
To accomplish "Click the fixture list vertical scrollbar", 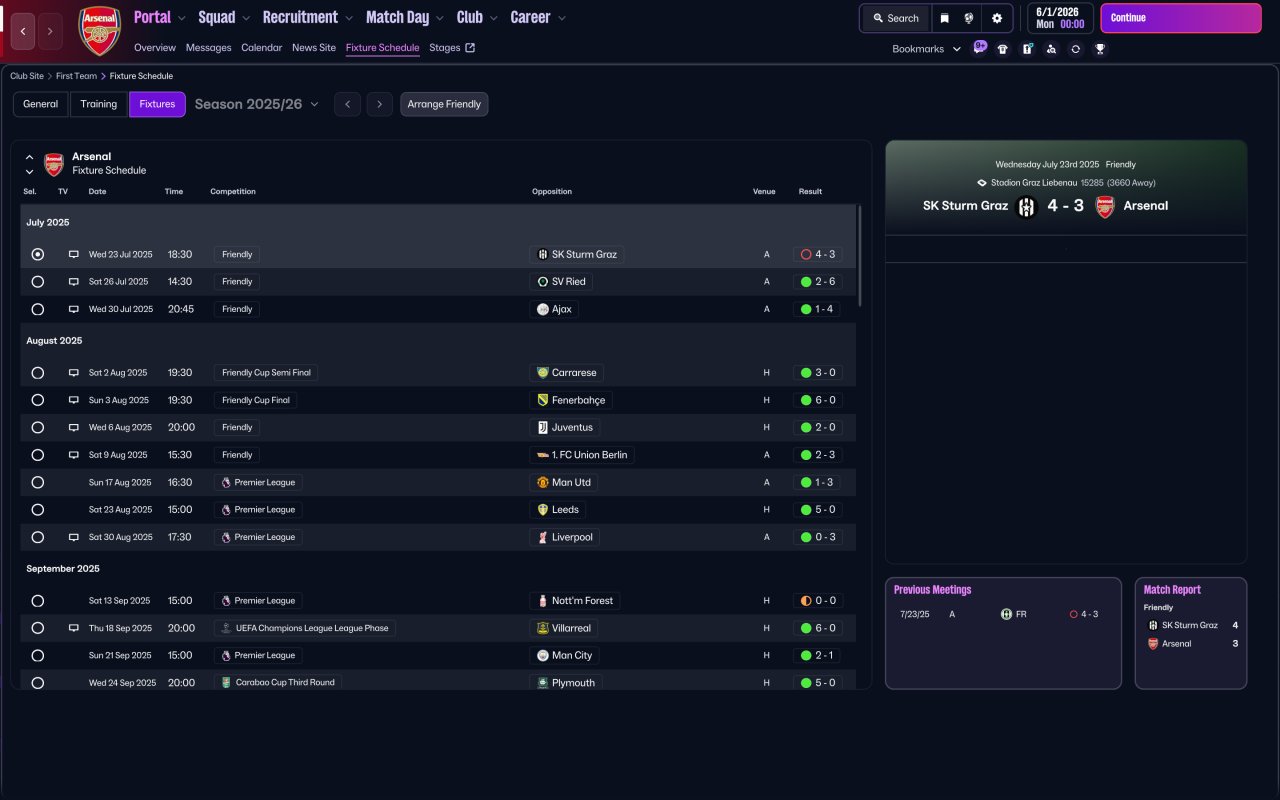I will (859, 256).
